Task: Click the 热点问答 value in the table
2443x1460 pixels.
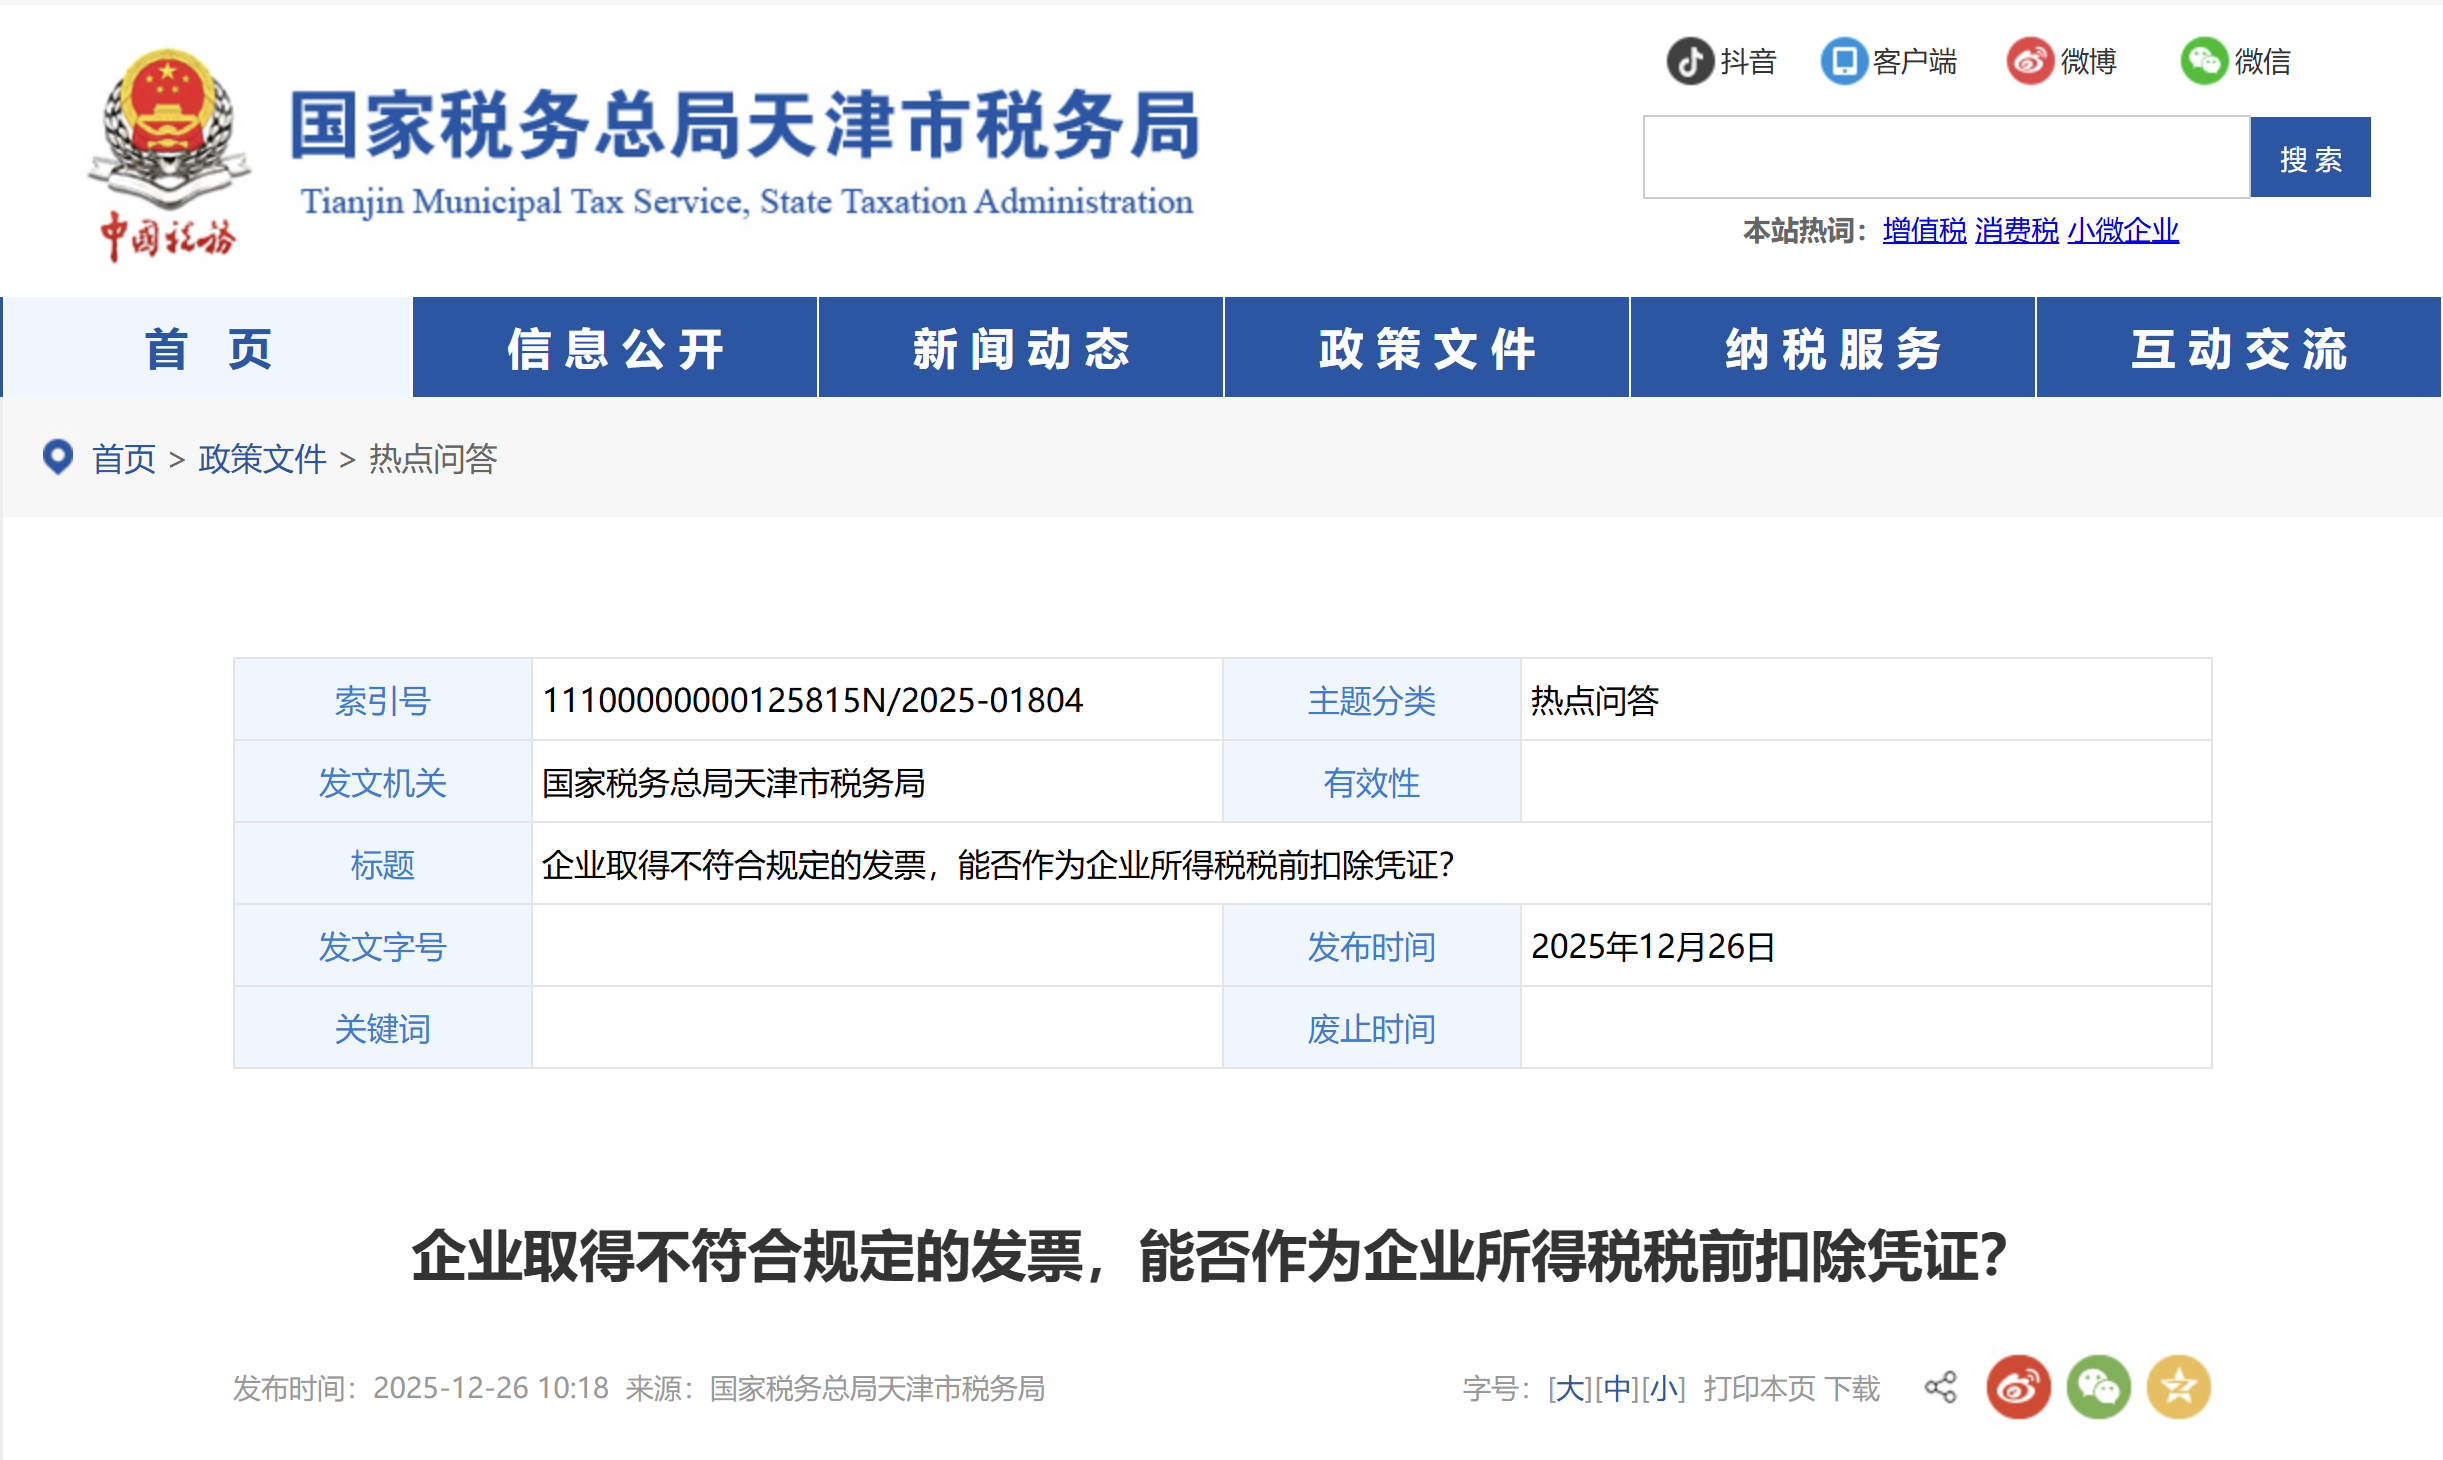Action: tap(1595, 700)
